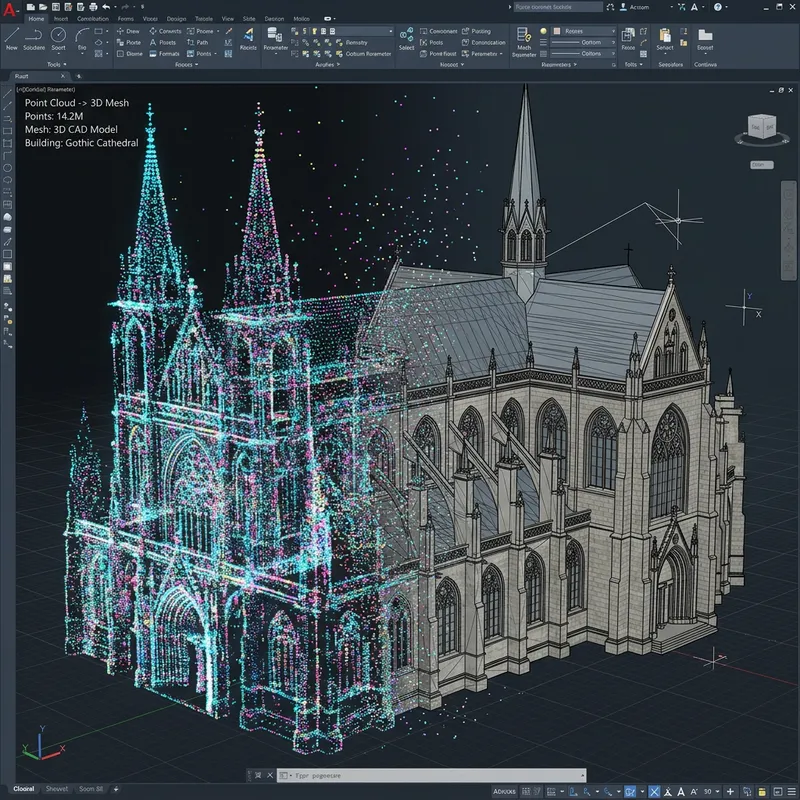Click the Formats button in ribbon
This screenshot has height=800, width=800.
pos(164,53)
